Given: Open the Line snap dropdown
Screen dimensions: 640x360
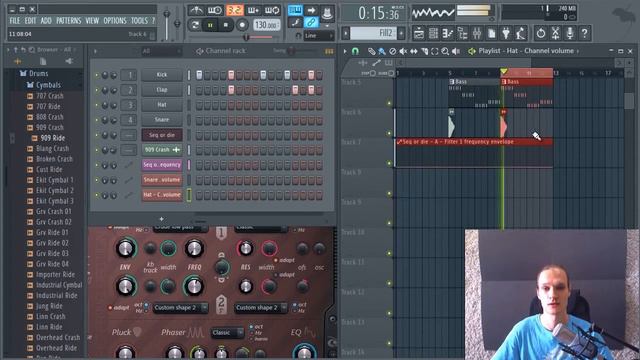Looking at the screenshot, I should pos(319,36).
